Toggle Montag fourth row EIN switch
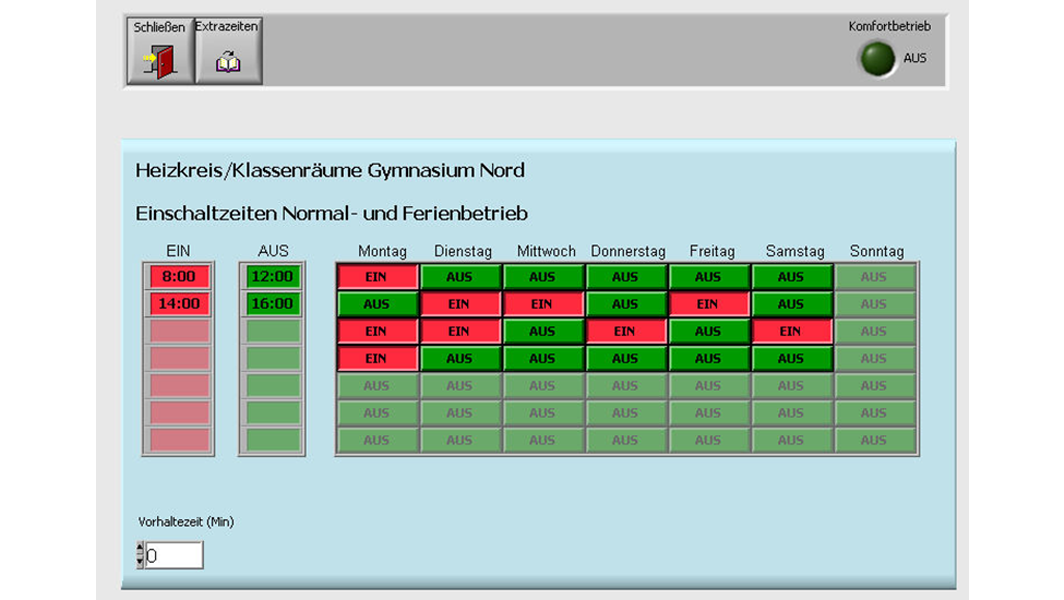The width and height of the screenshot is (1064, 600). 376,358
